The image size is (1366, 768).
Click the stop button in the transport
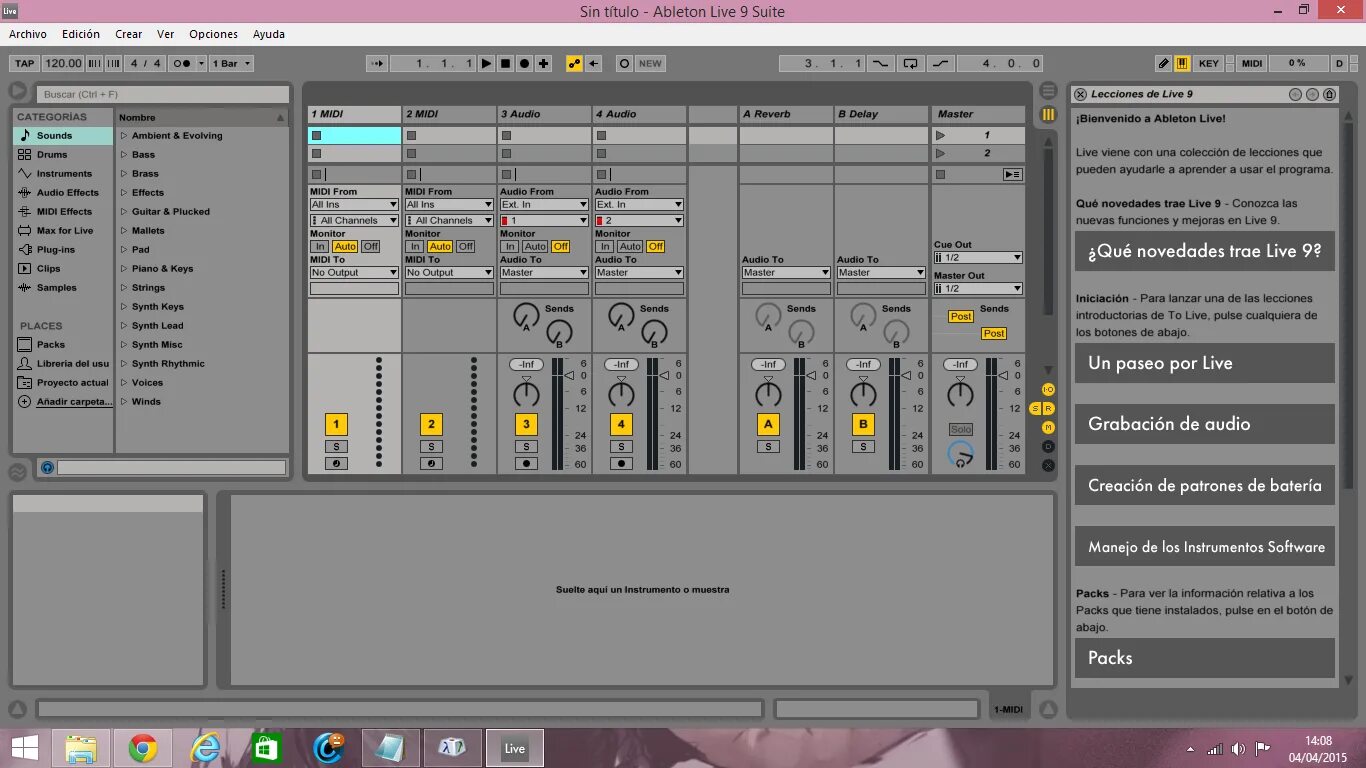coord(504,63)
